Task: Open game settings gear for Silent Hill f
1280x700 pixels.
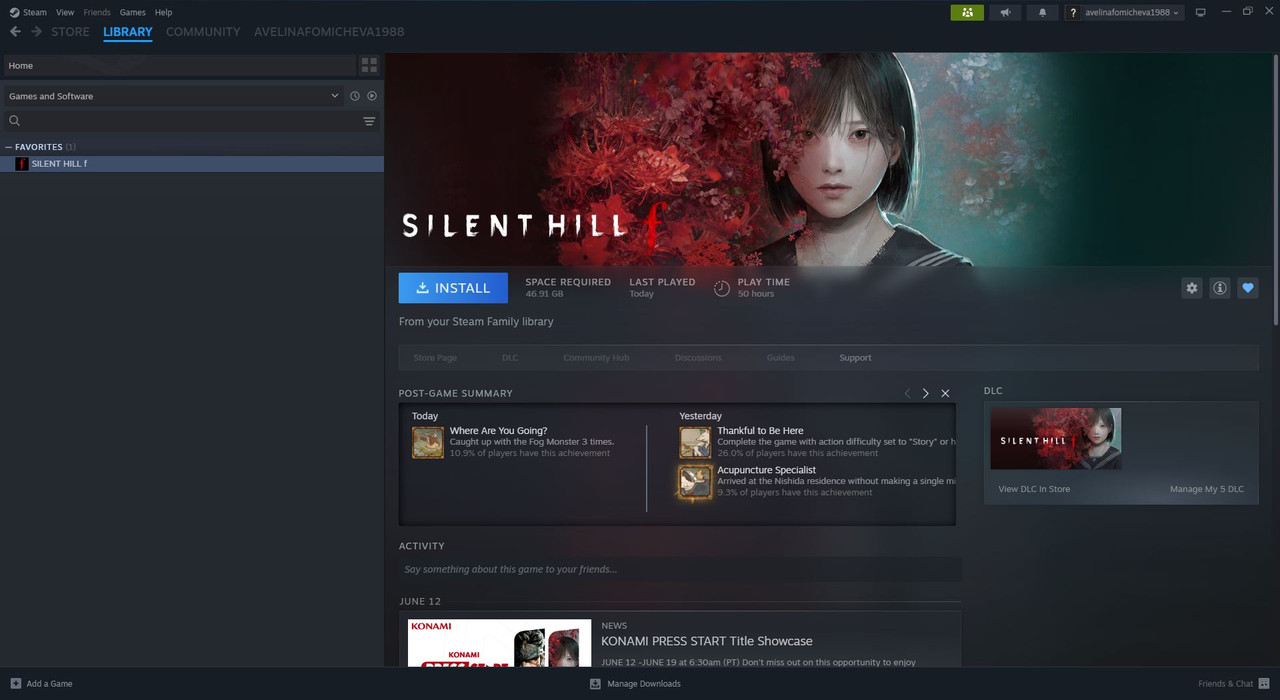Action: 1191,288
